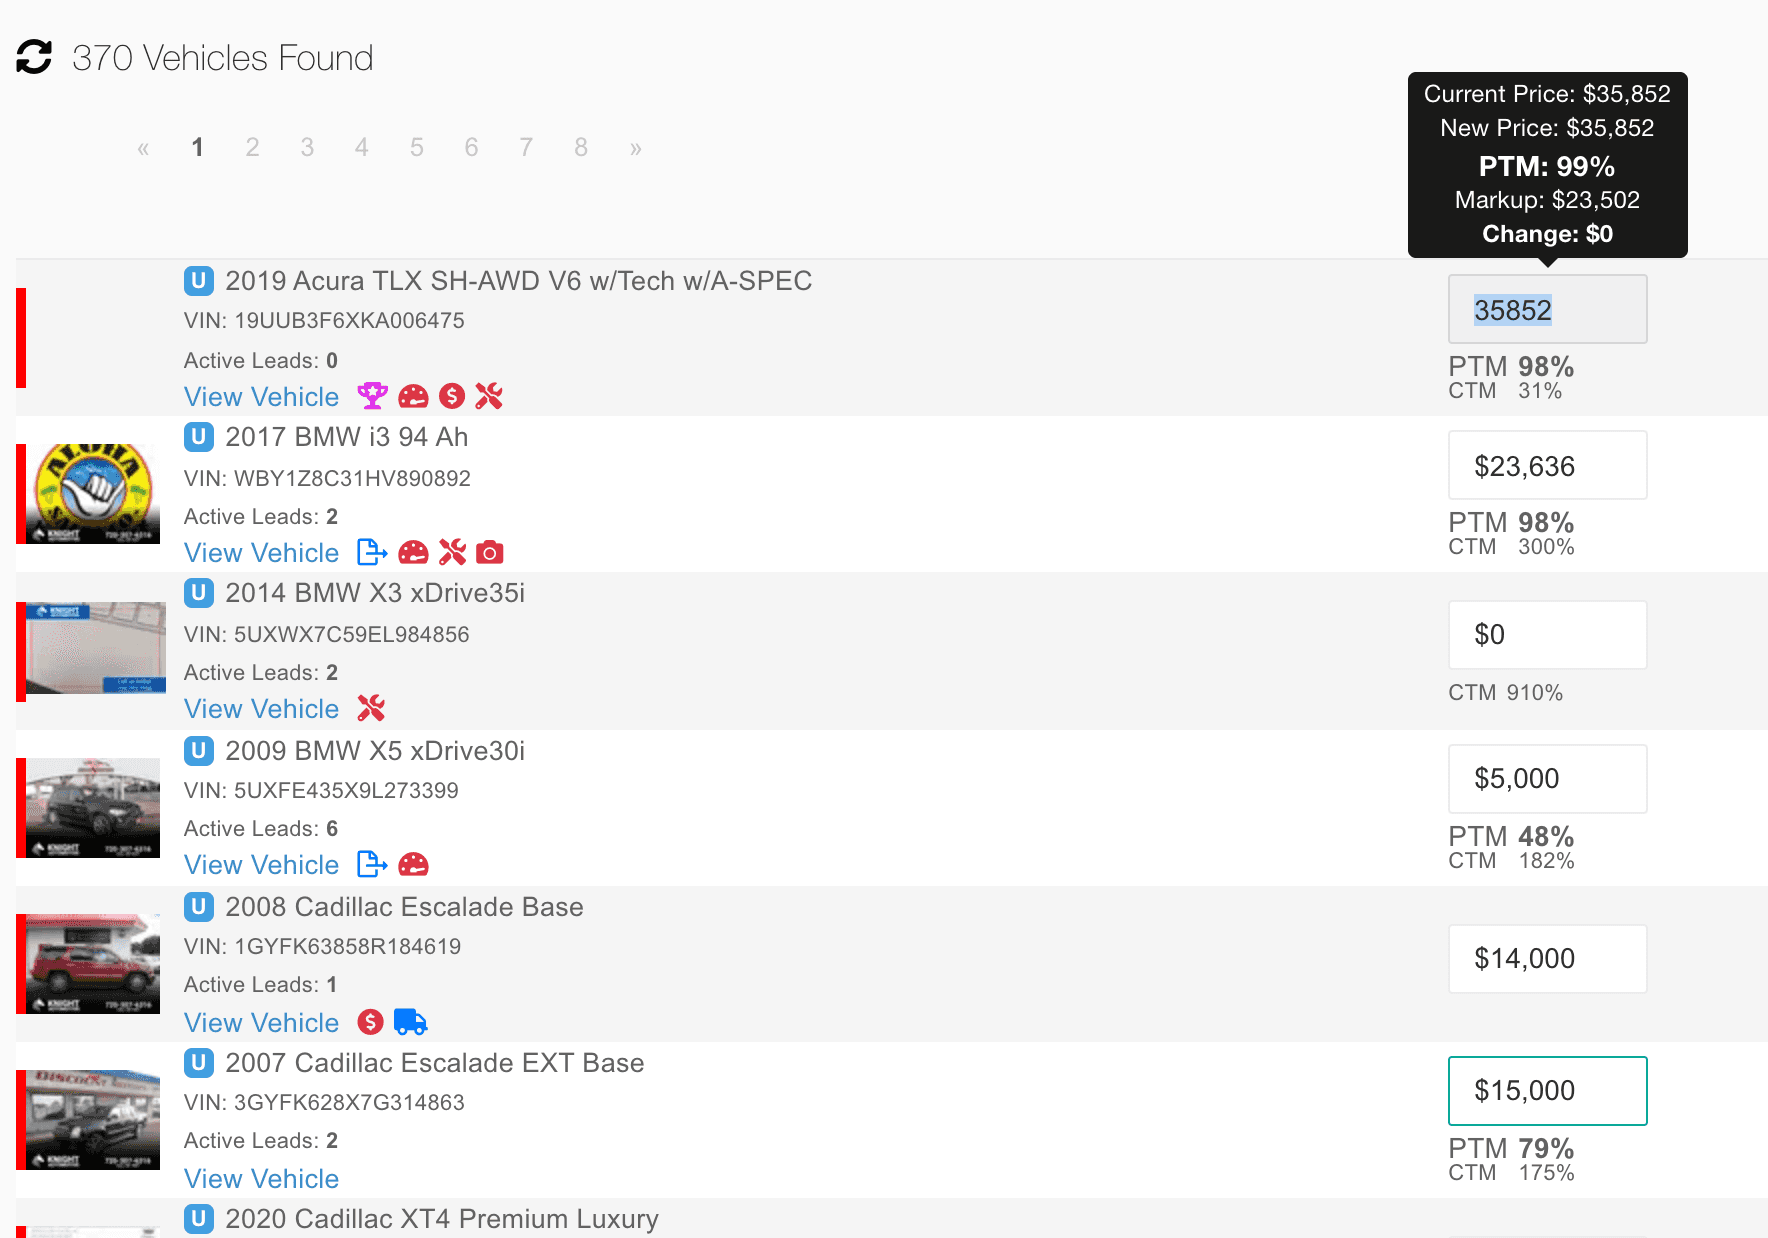Open View Vehicle for 2007 Escalade EXT
The image size is (1768, 1238).
click(261, 1179)
